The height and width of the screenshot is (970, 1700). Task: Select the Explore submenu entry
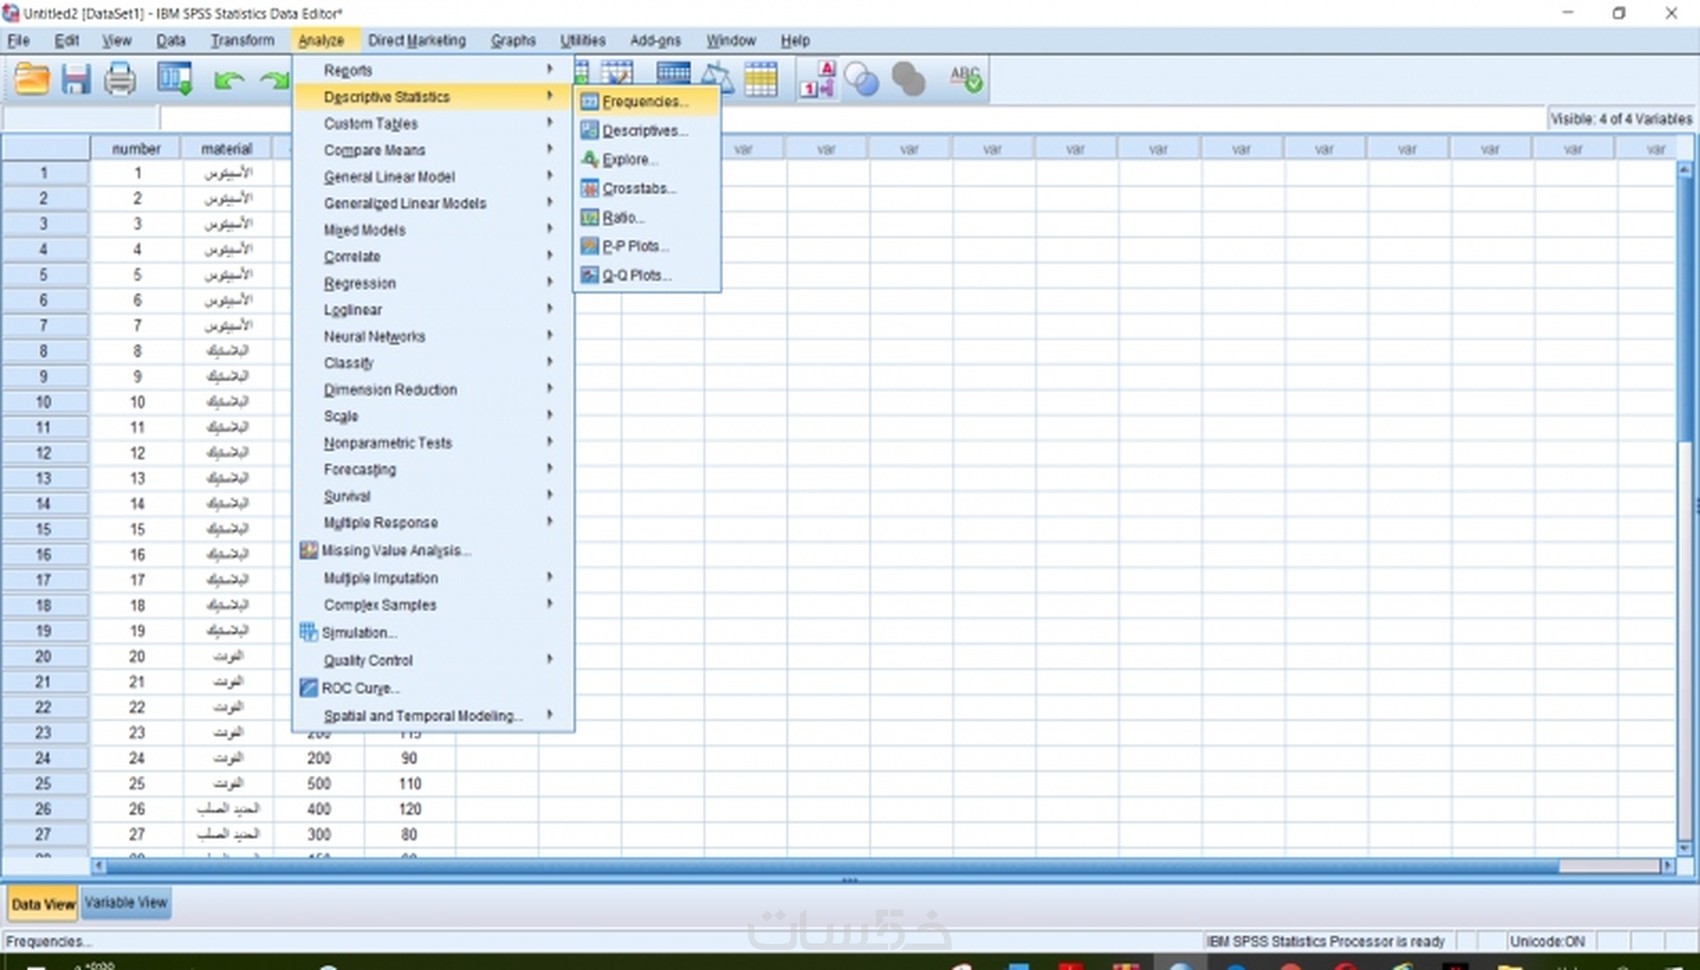pos(646,160)
